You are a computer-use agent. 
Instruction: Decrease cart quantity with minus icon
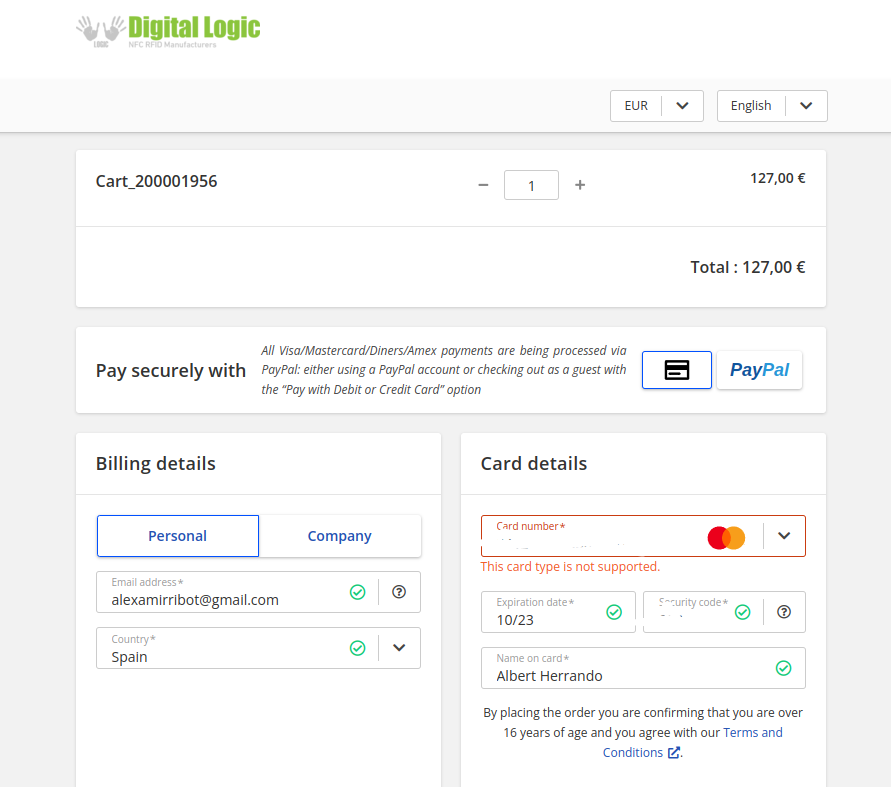[x=483, y=185]
